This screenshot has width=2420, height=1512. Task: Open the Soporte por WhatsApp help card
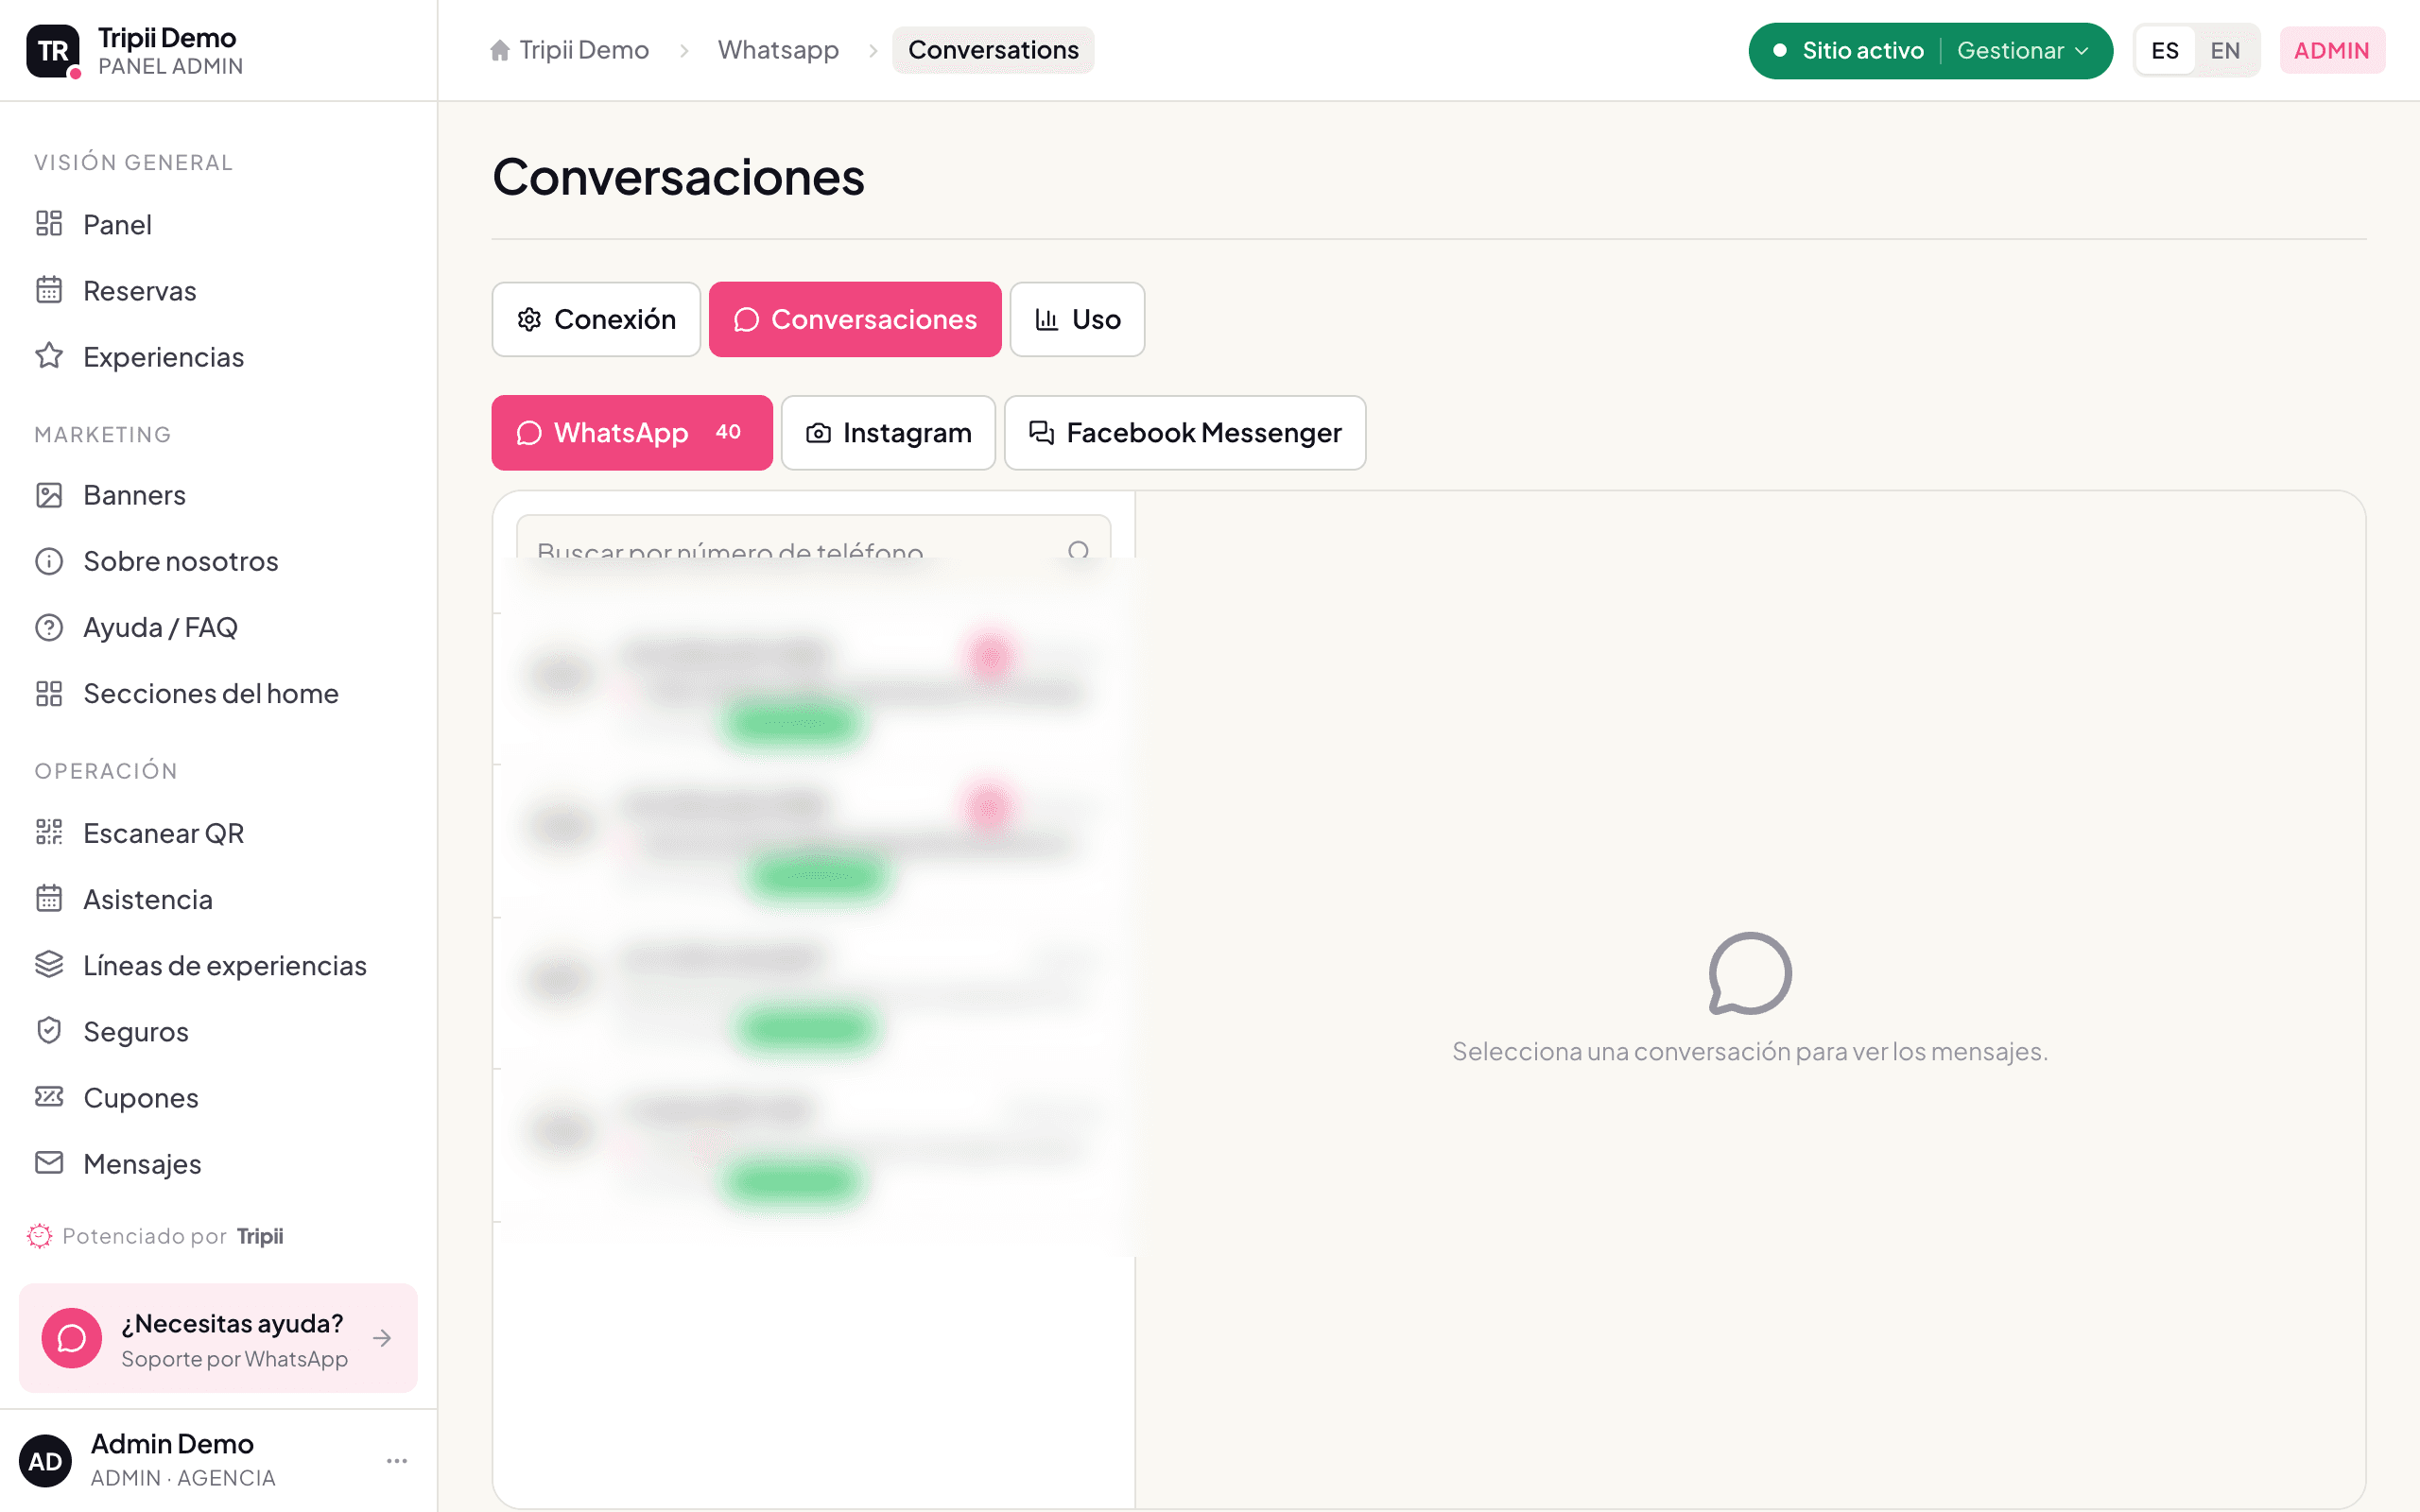(x=218, y=1338)
